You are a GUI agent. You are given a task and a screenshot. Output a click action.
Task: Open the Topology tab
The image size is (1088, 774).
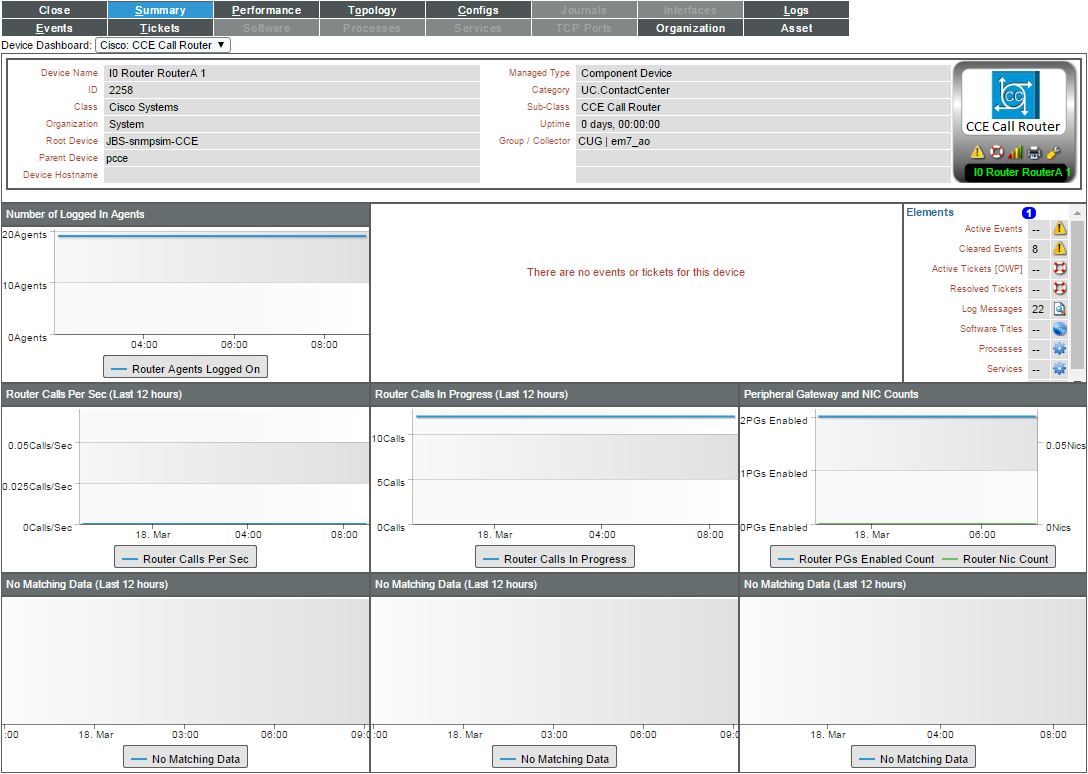372,10
